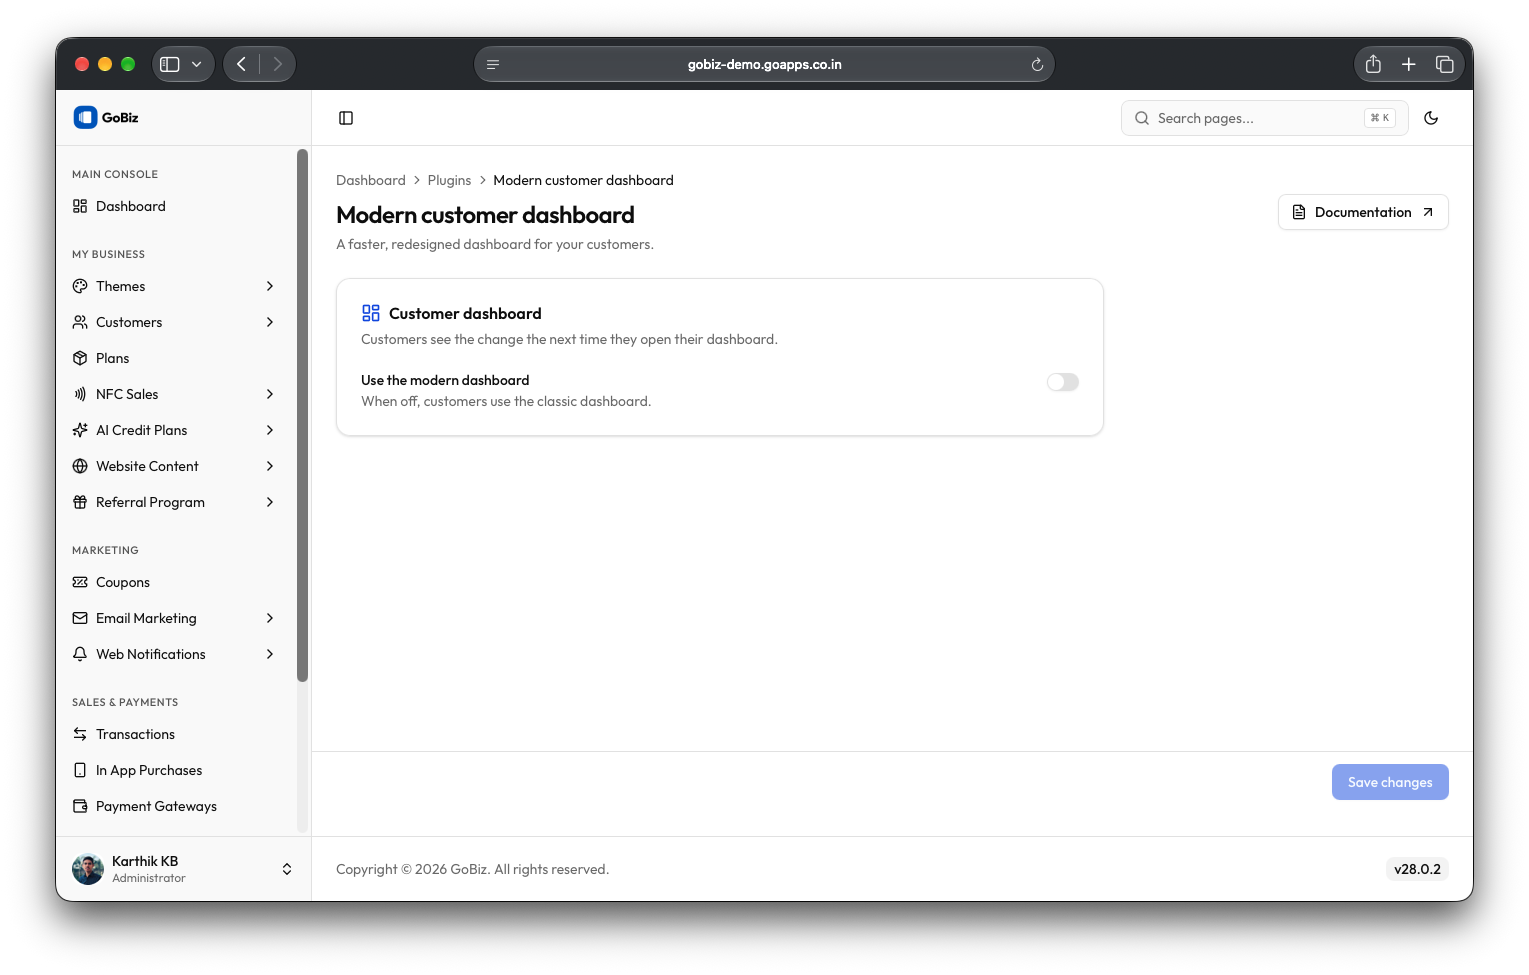Click the sidebar vertical scrollbar
Image resolution: width=1529 pixels, height=975 pixels.
tap(302, 415)
